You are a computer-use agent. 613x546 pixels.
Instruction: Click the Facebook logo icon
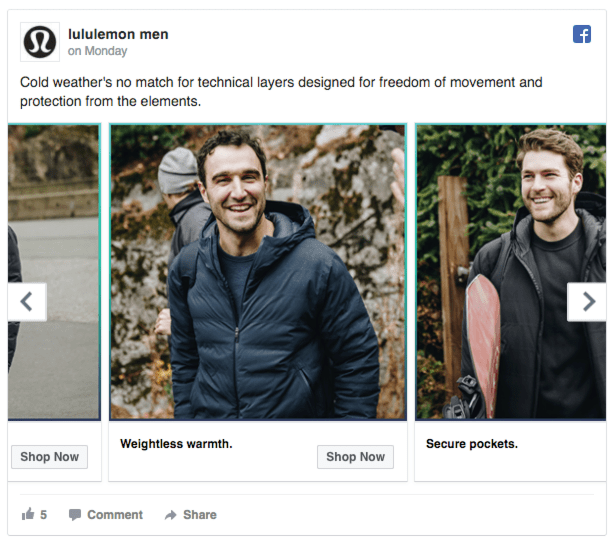581,34
